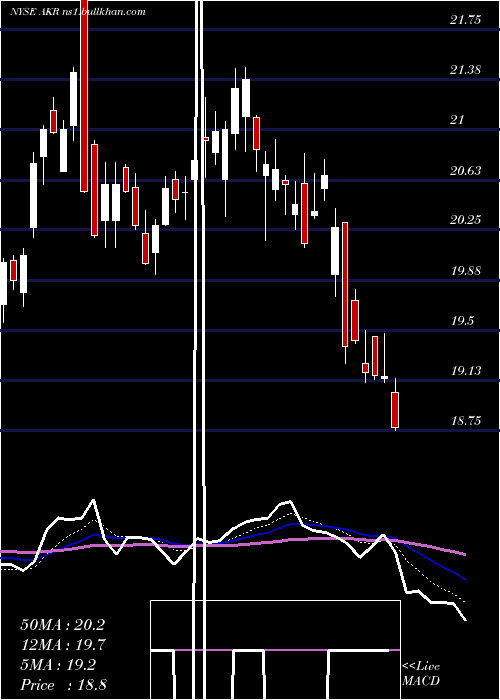The width and height of the screenshot is (500, 700).
Task: Click the 20.25 price axis label
Action: (x=466, y=220)
